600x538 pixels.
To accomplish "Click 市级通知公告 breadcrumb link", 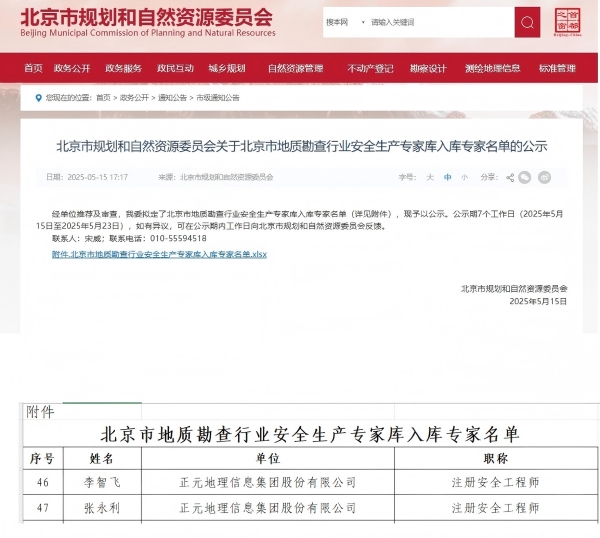I will click(218, 98).
